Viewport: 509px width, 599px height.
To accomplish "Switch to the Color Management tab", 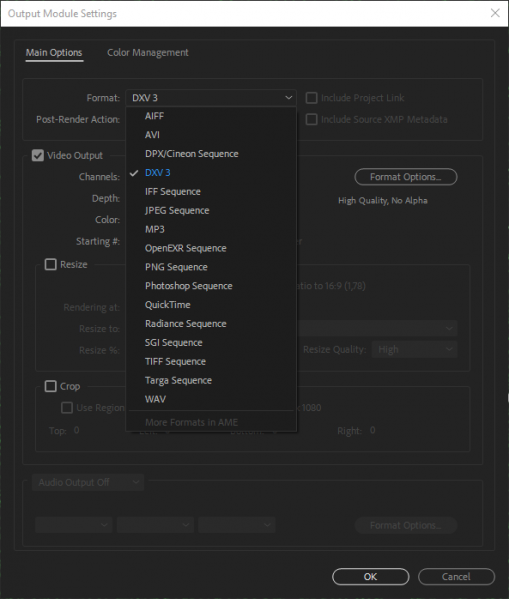I will click(x=148, y=53).
